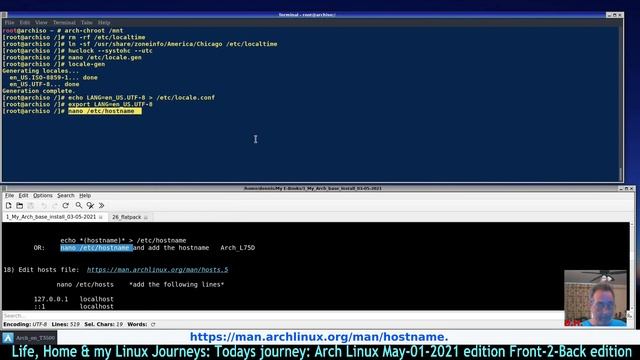Click the terminal window title bar
The image size is (640, 360).
tap(307, 15)
